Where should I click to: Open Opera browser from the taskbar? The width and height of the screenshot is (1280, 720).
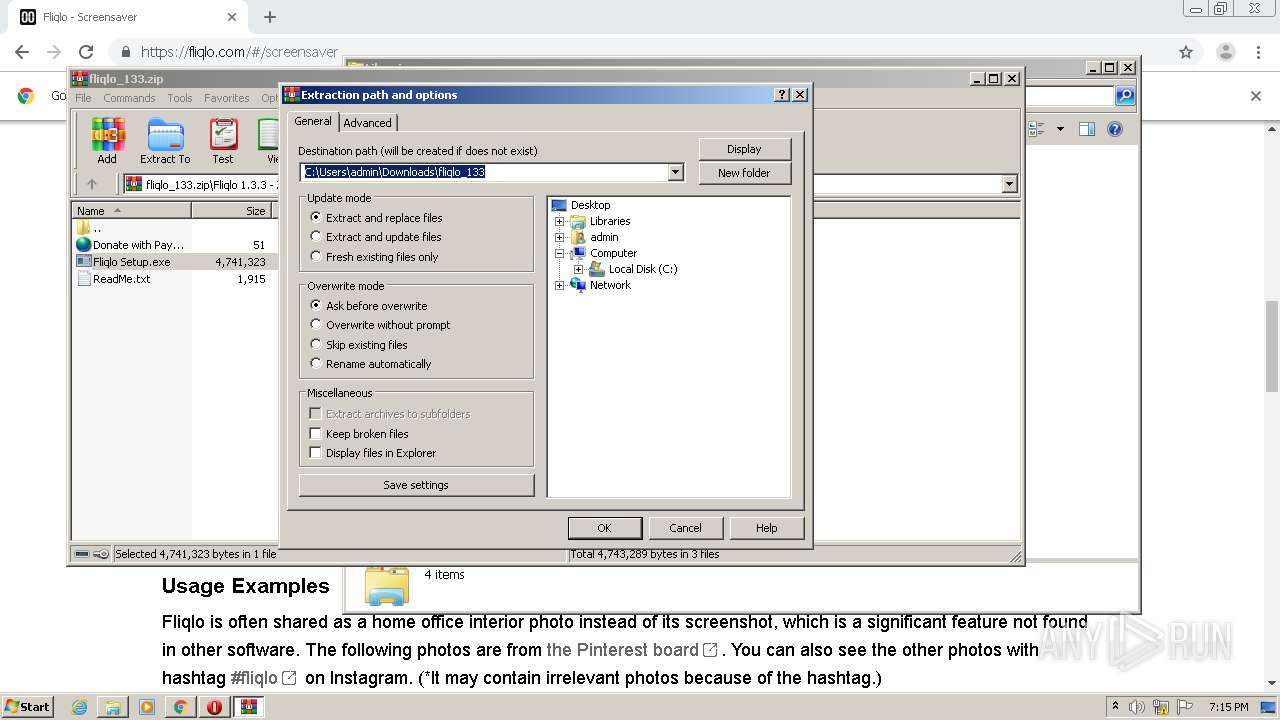[214, 707]
